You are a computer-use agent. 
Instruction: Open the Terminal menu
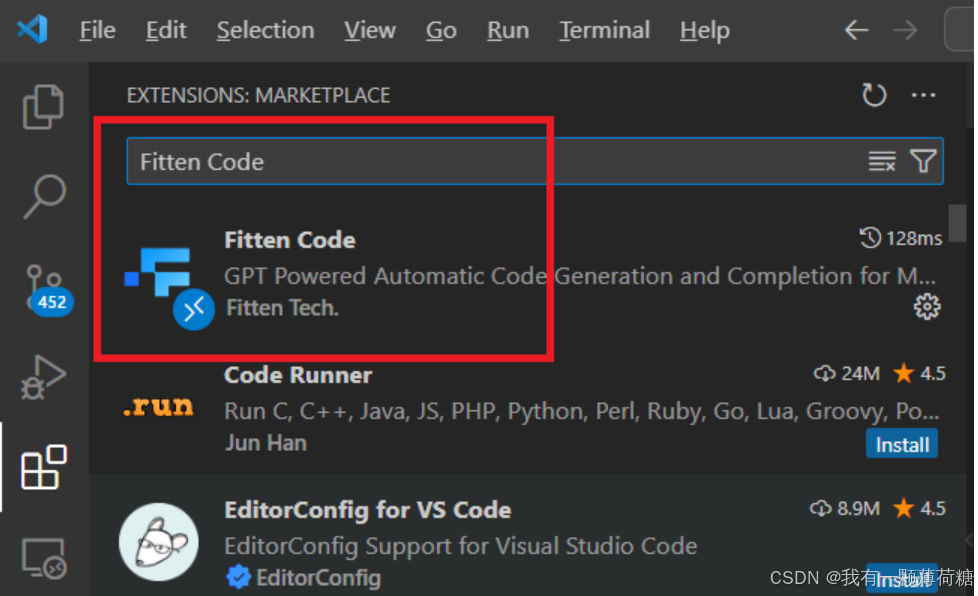[604, 30]
